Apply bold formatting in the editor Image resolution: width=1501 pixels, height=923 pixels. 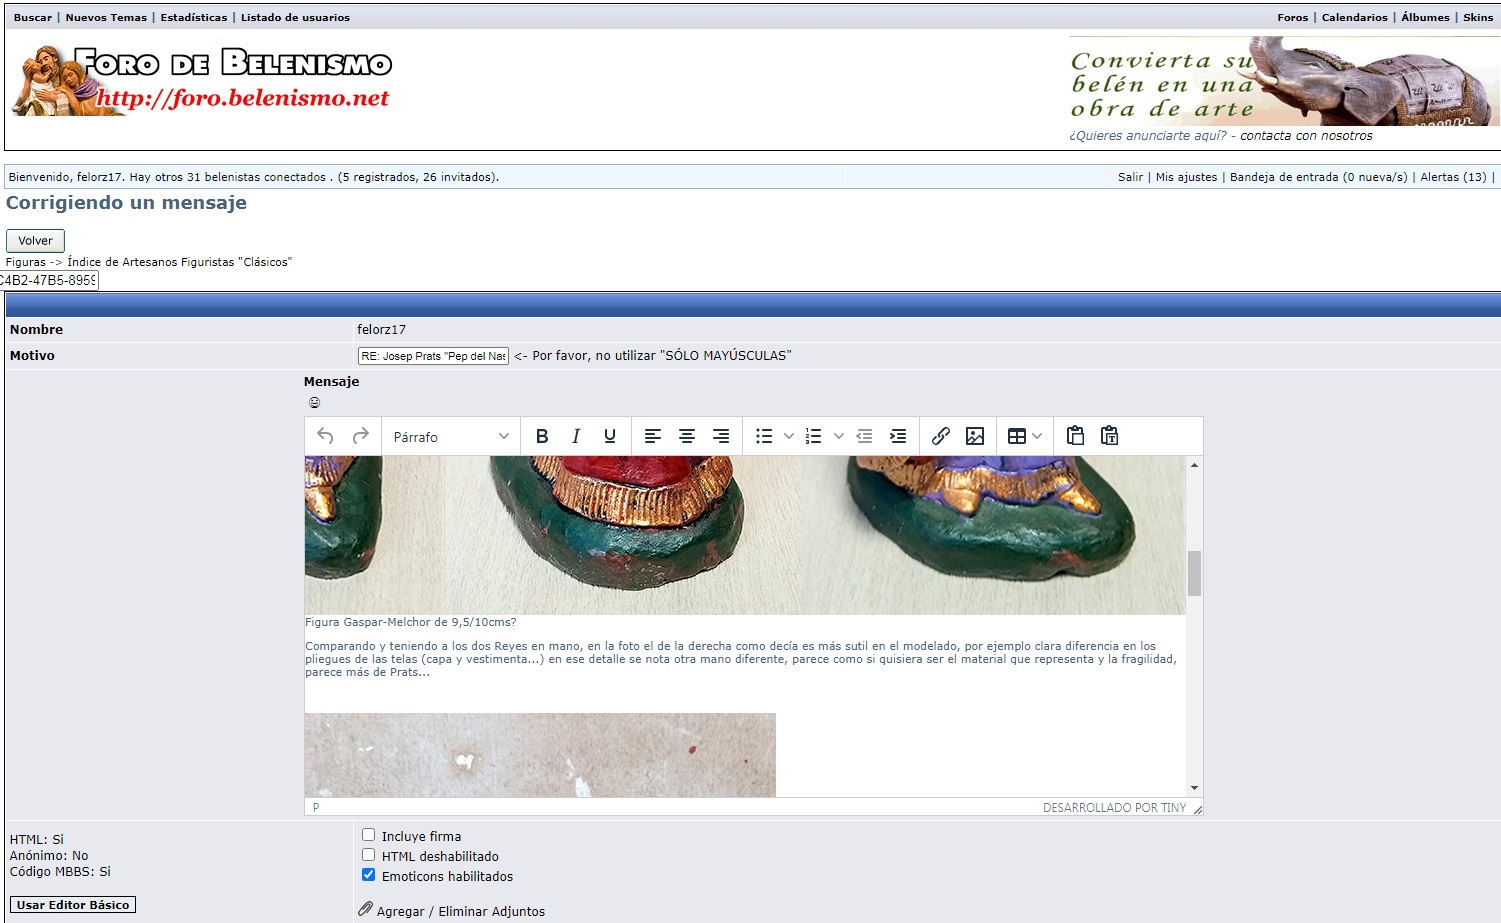pos(542,436)
